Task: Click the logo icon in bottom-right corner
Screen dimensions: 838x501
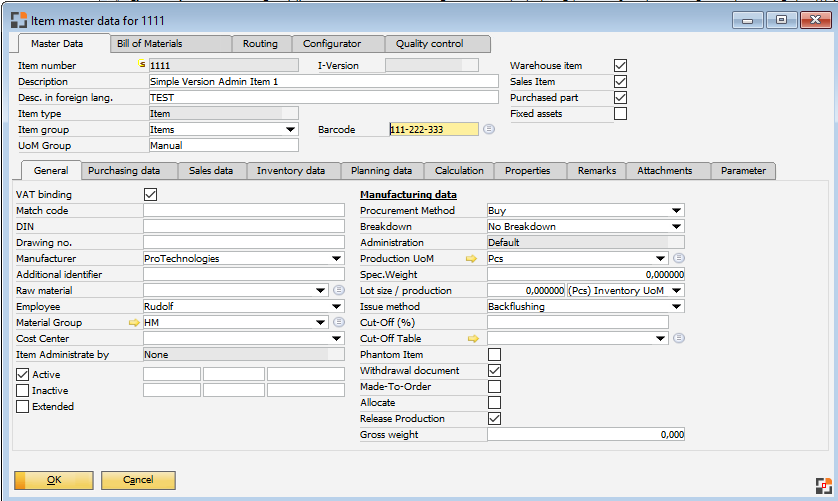Action: point(822,483)
